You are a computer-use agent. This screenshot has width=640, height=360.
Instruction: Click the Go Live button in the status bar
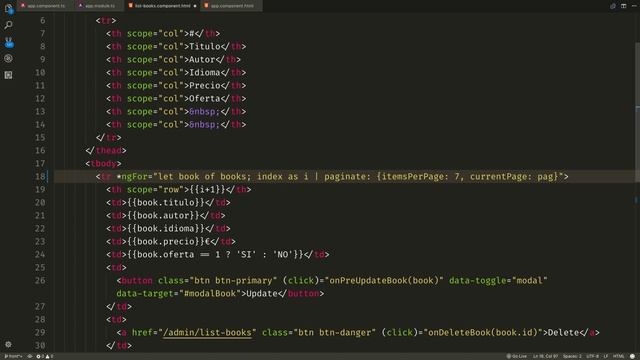click(517, 356)
